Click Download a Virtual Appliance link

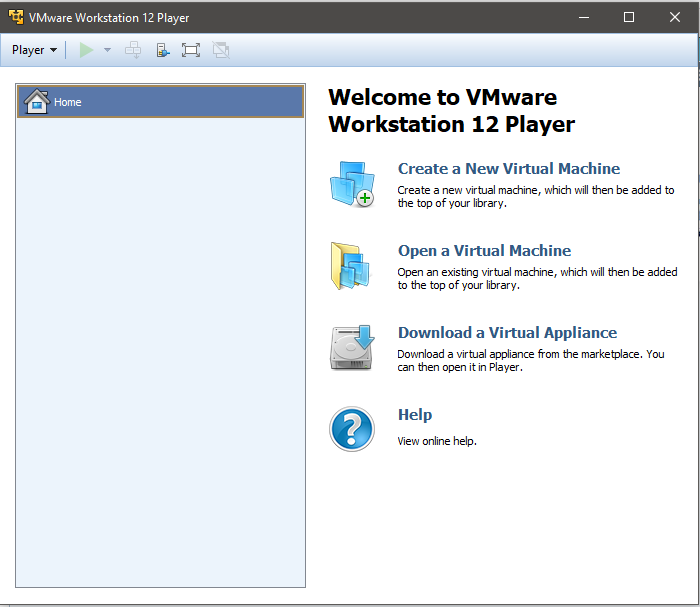[x=508, y=333]
